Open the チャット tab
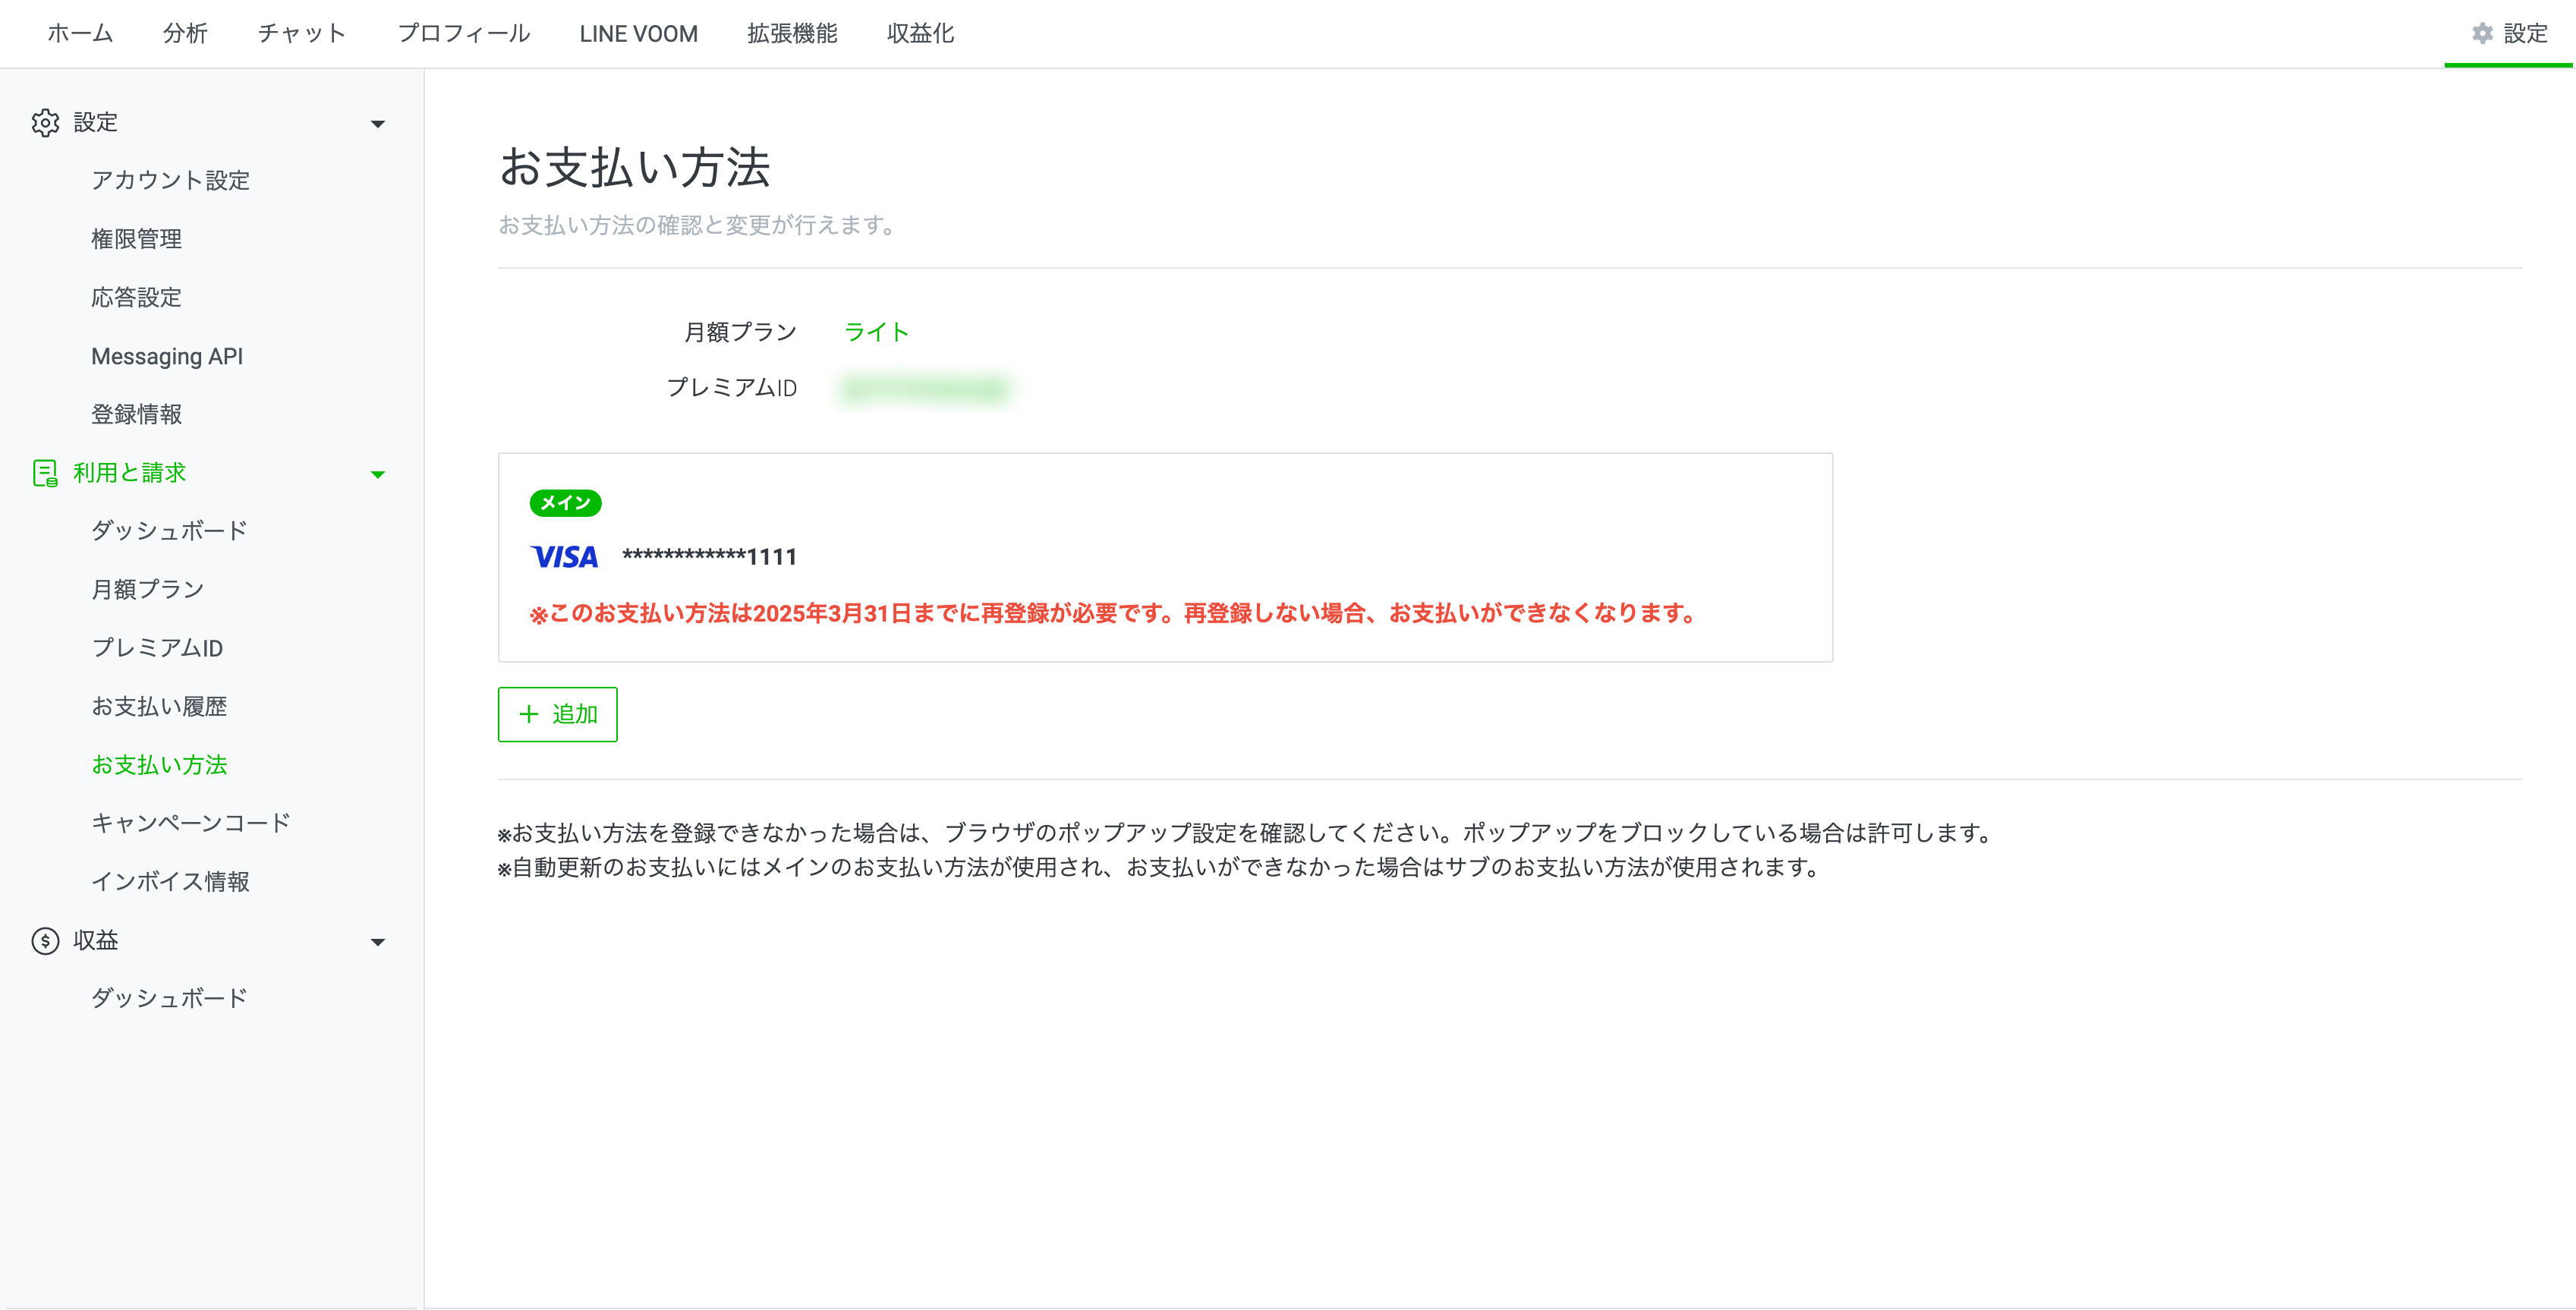The height and width of the screenshot is (1310, 2576). (x=302, y=34)
